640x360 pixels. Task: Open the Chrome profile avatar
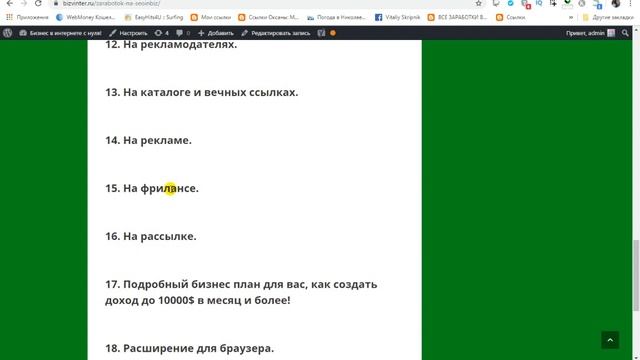(x=616, y=3)
